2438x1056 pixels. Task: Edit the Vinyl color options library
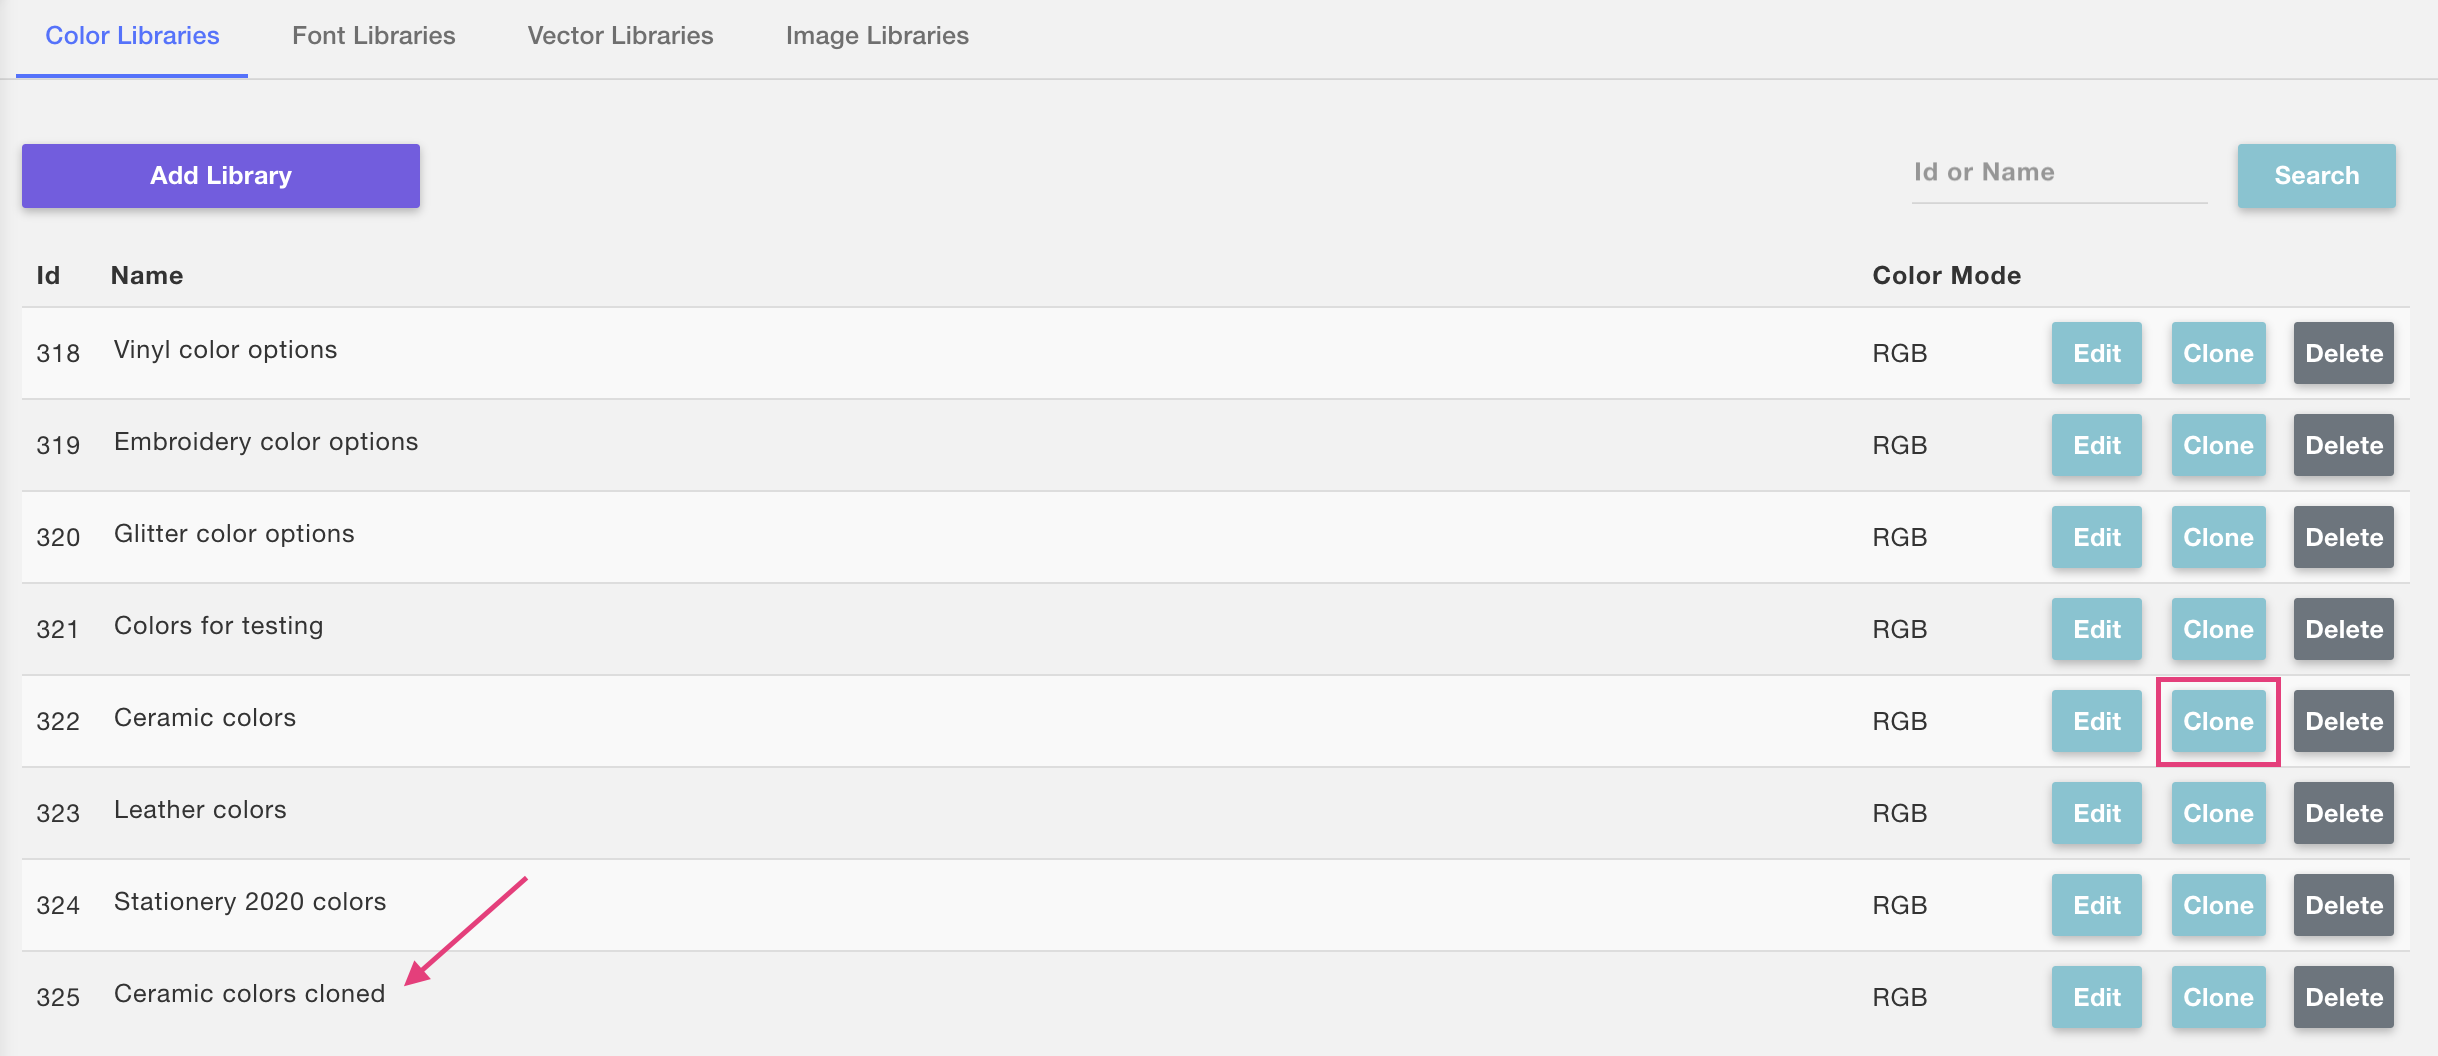(x=2096, y=353)
